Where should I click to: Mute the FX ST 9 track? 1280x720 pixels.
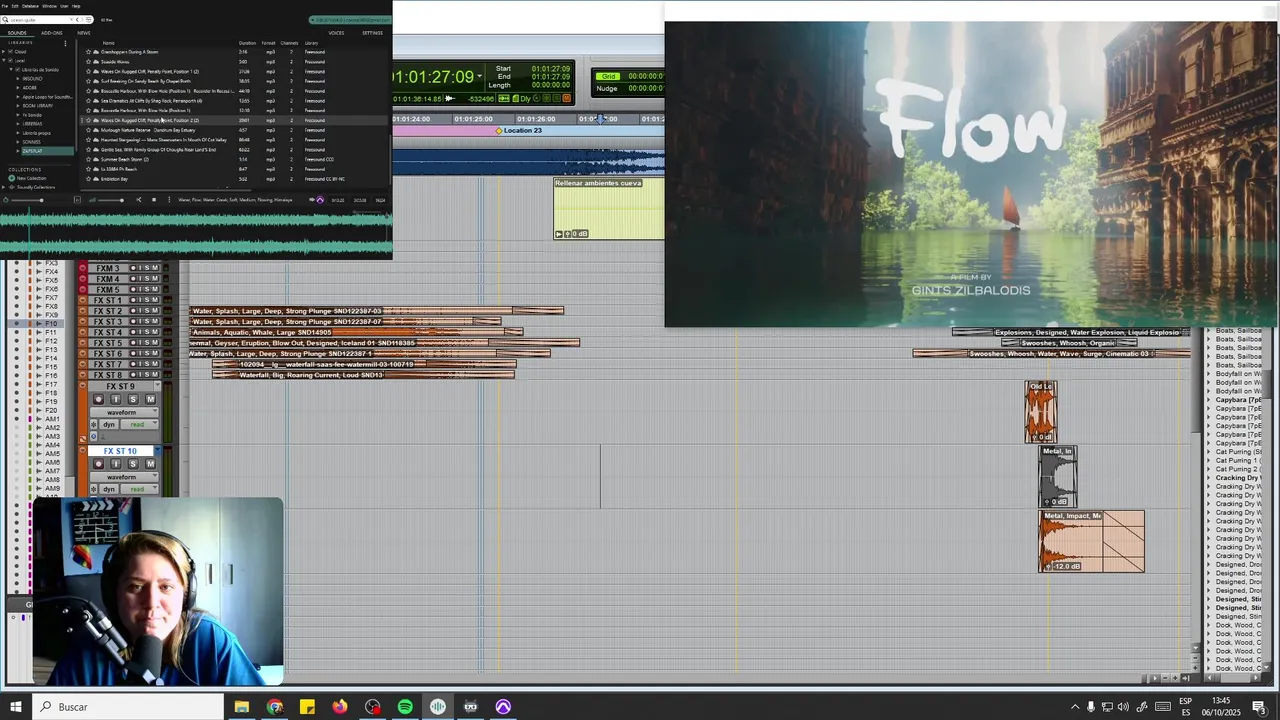pos(151,400)
